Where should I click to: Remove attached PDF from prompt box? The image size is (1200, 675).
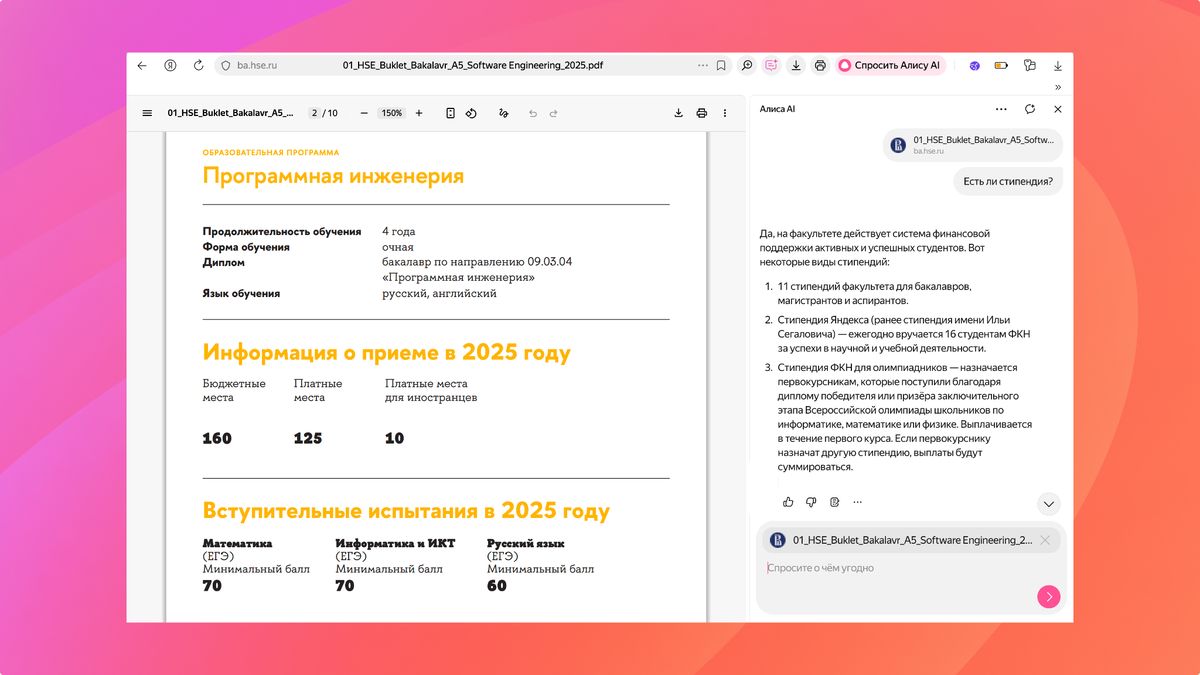[x=1045, y=540]
